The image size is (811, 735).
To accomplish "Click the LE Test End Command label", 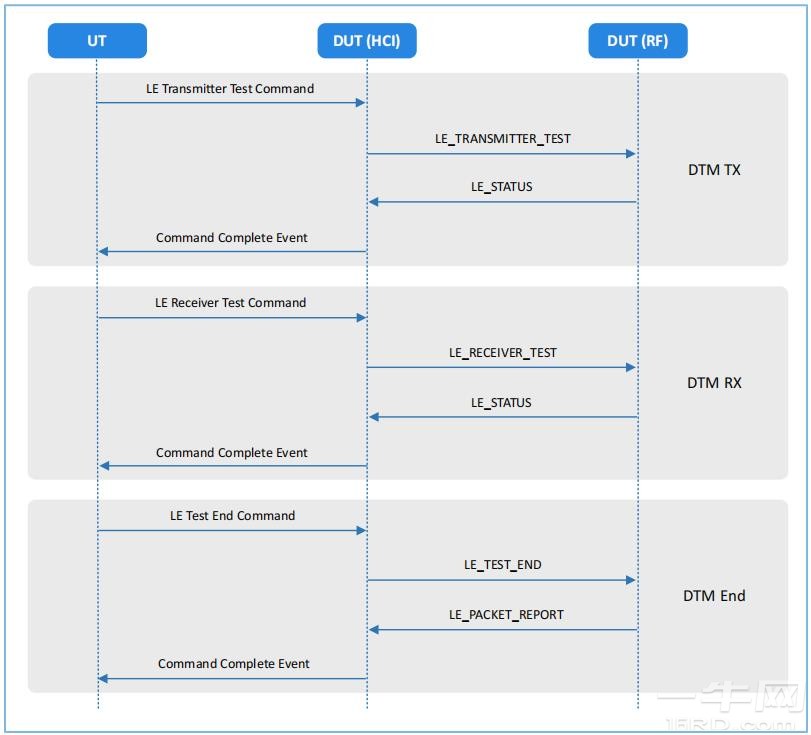I will 232,516.
